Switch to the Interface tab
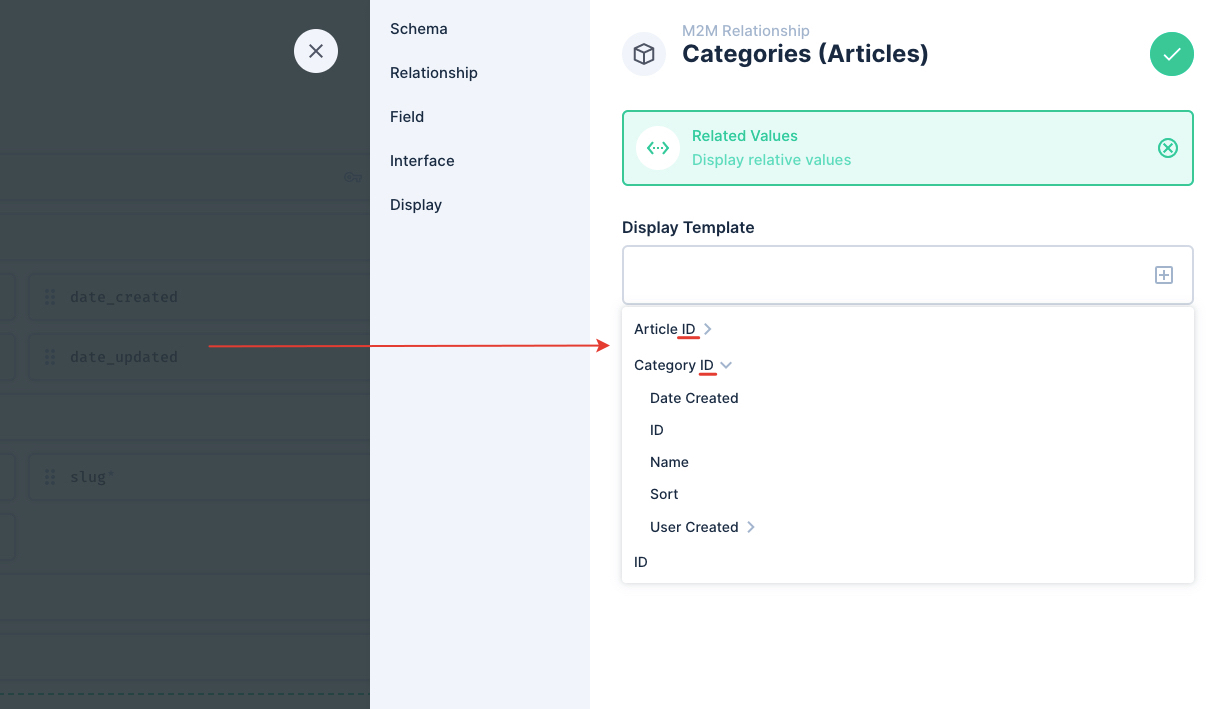Screen dimensions: 1226x709 (422, 161)
